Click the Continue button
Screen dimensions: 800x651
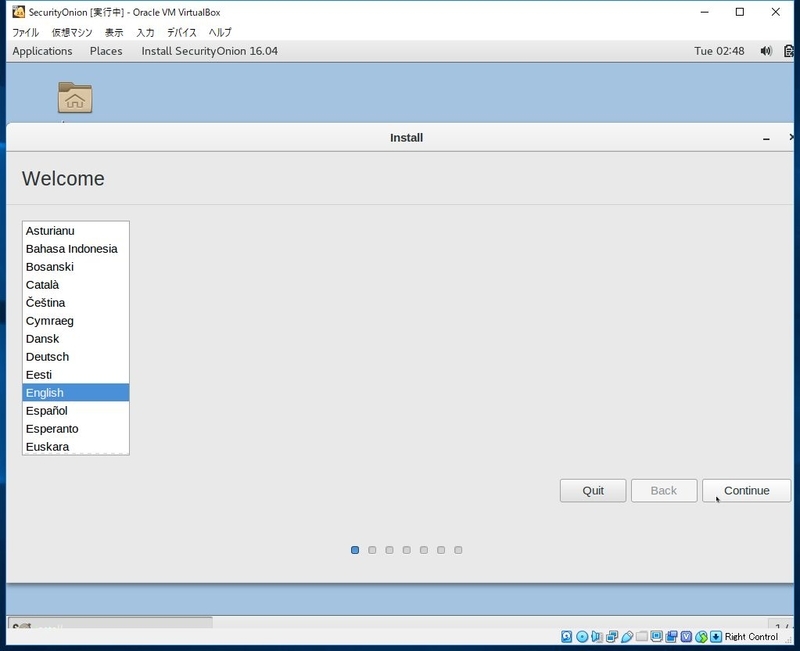click(746, 490)
